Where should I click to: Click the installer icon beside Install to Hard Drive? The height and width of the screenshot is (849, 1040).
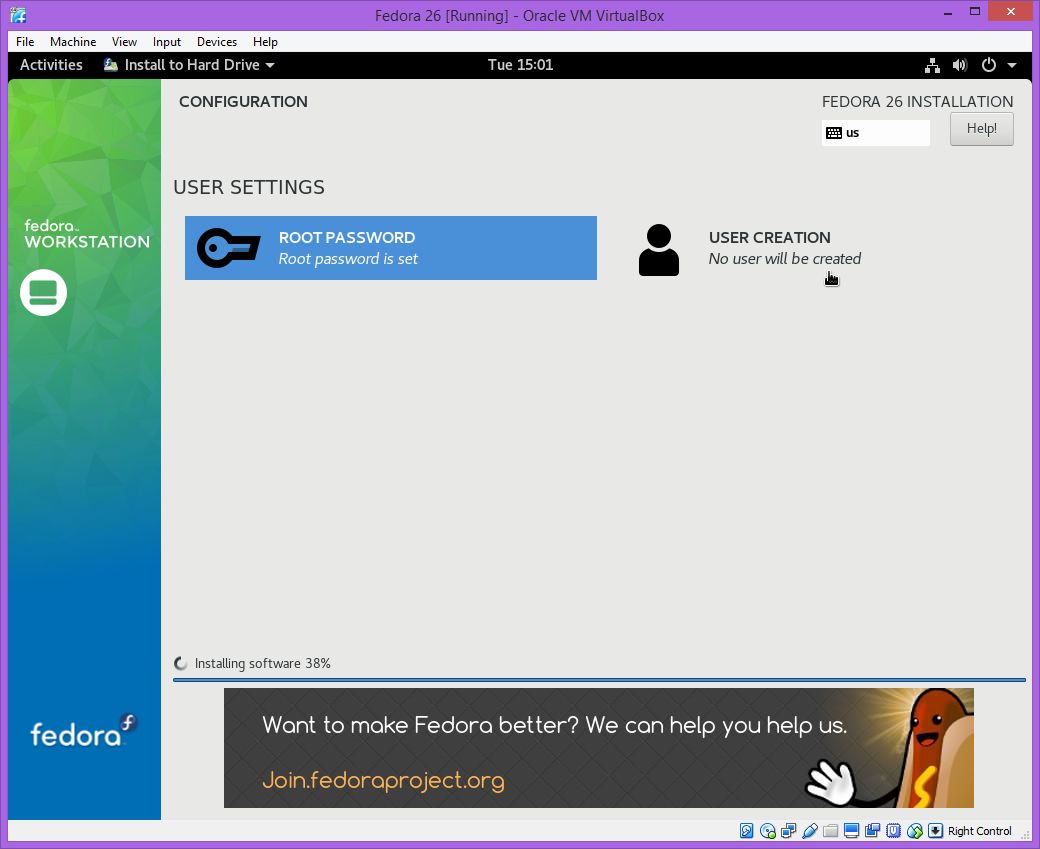coord(111,65)
